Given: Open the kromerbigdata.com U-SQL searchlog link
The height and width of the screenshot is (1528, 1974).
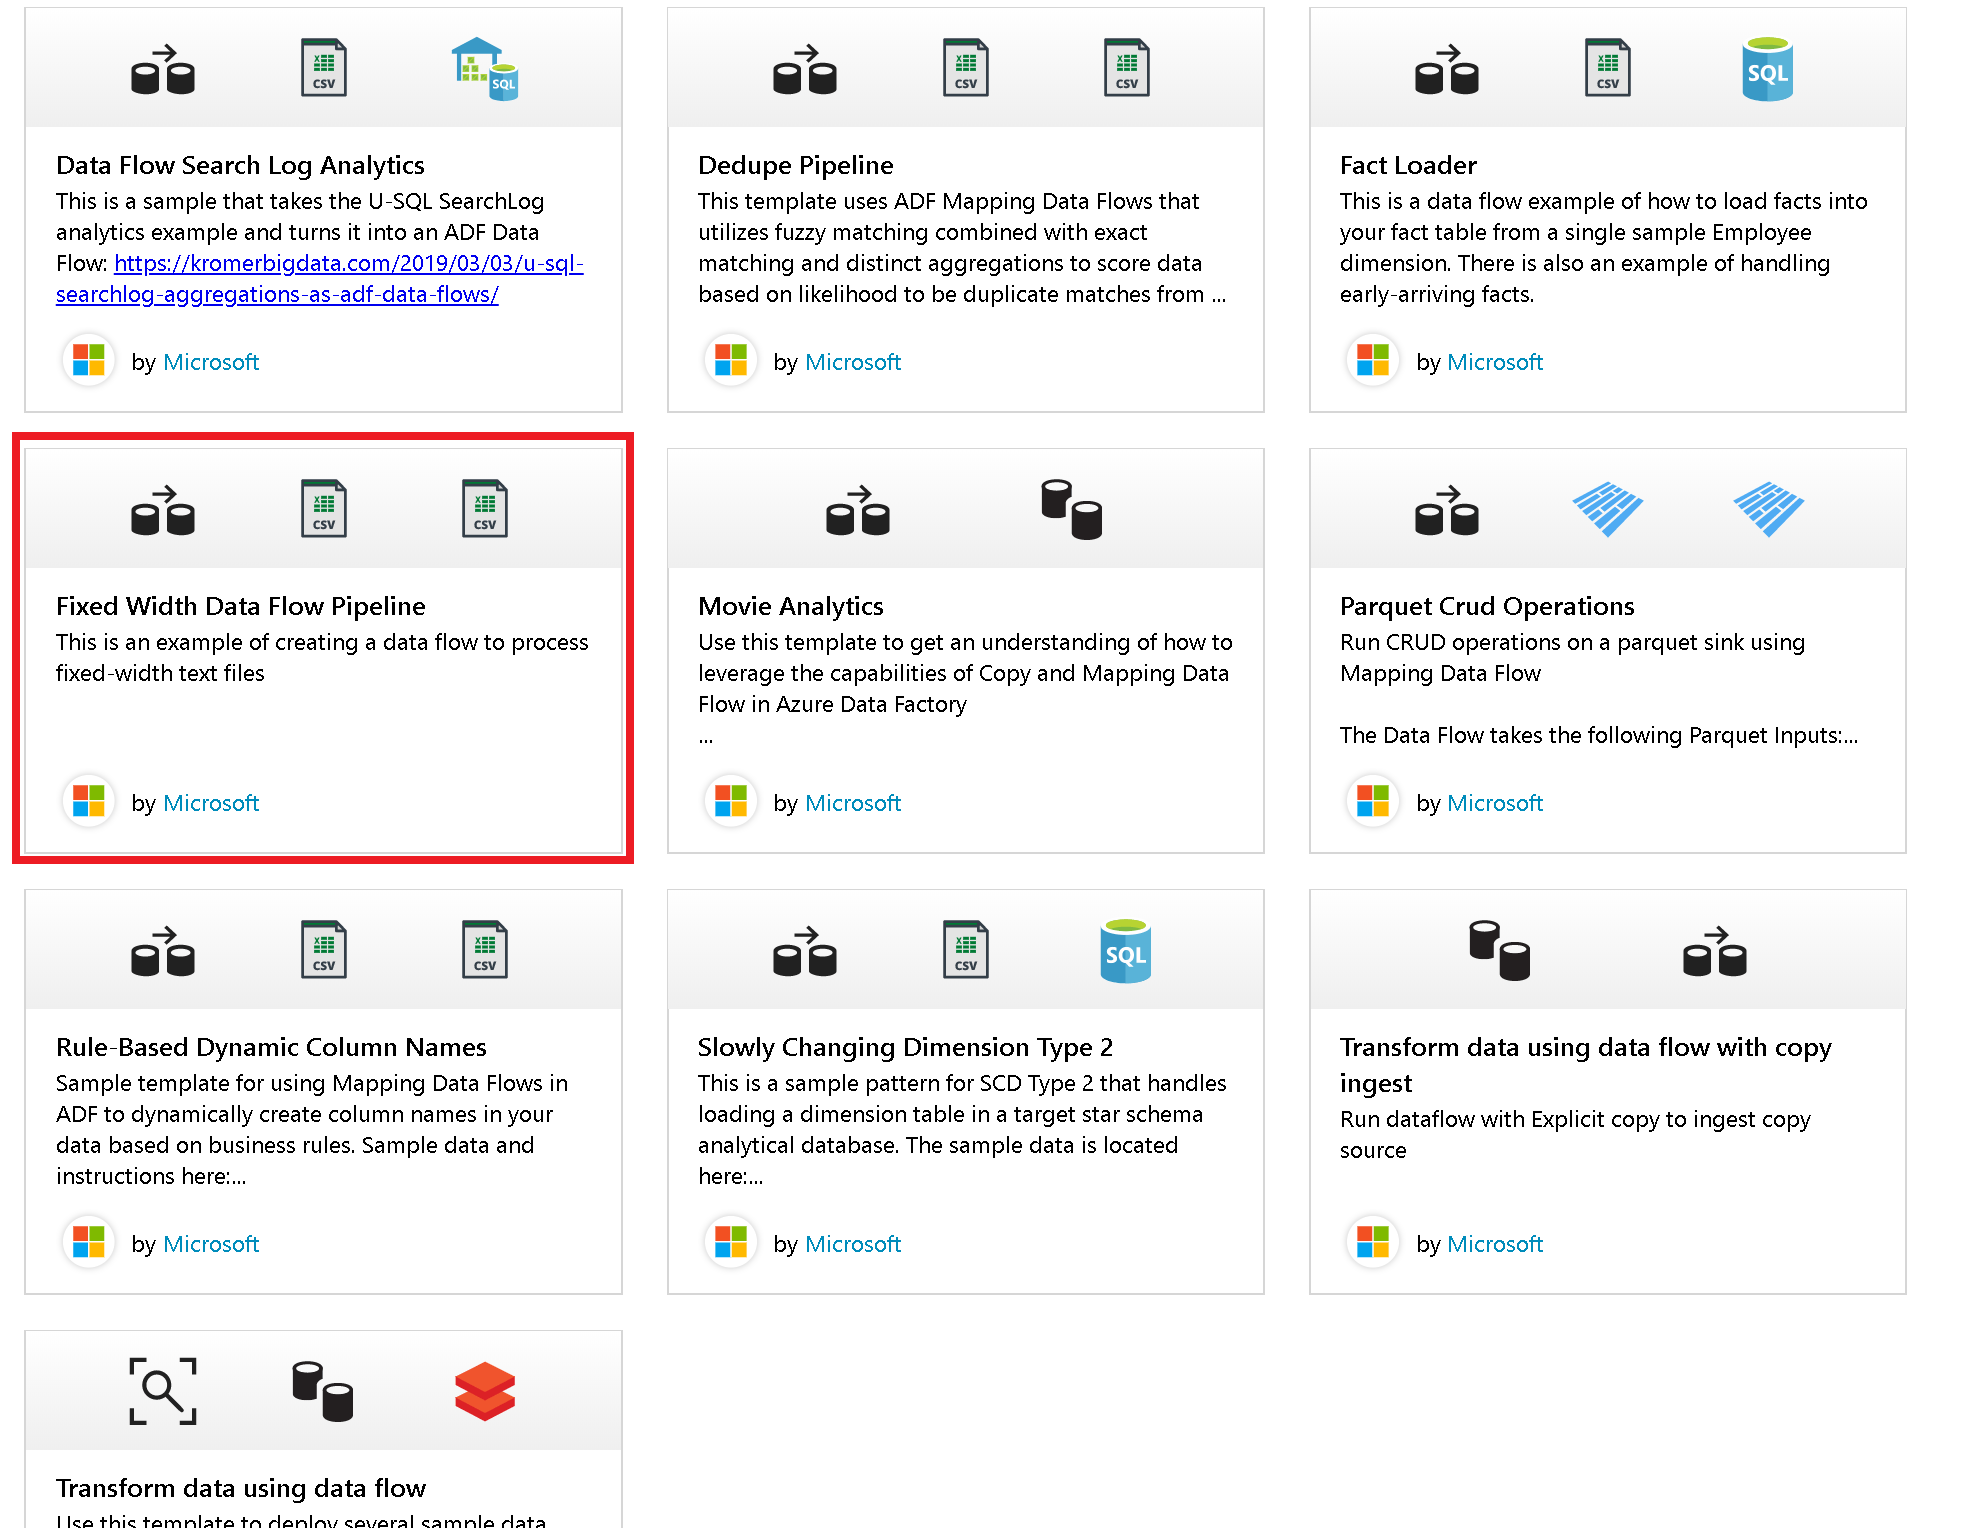Looking at the screenshot, I should [320, 279].
